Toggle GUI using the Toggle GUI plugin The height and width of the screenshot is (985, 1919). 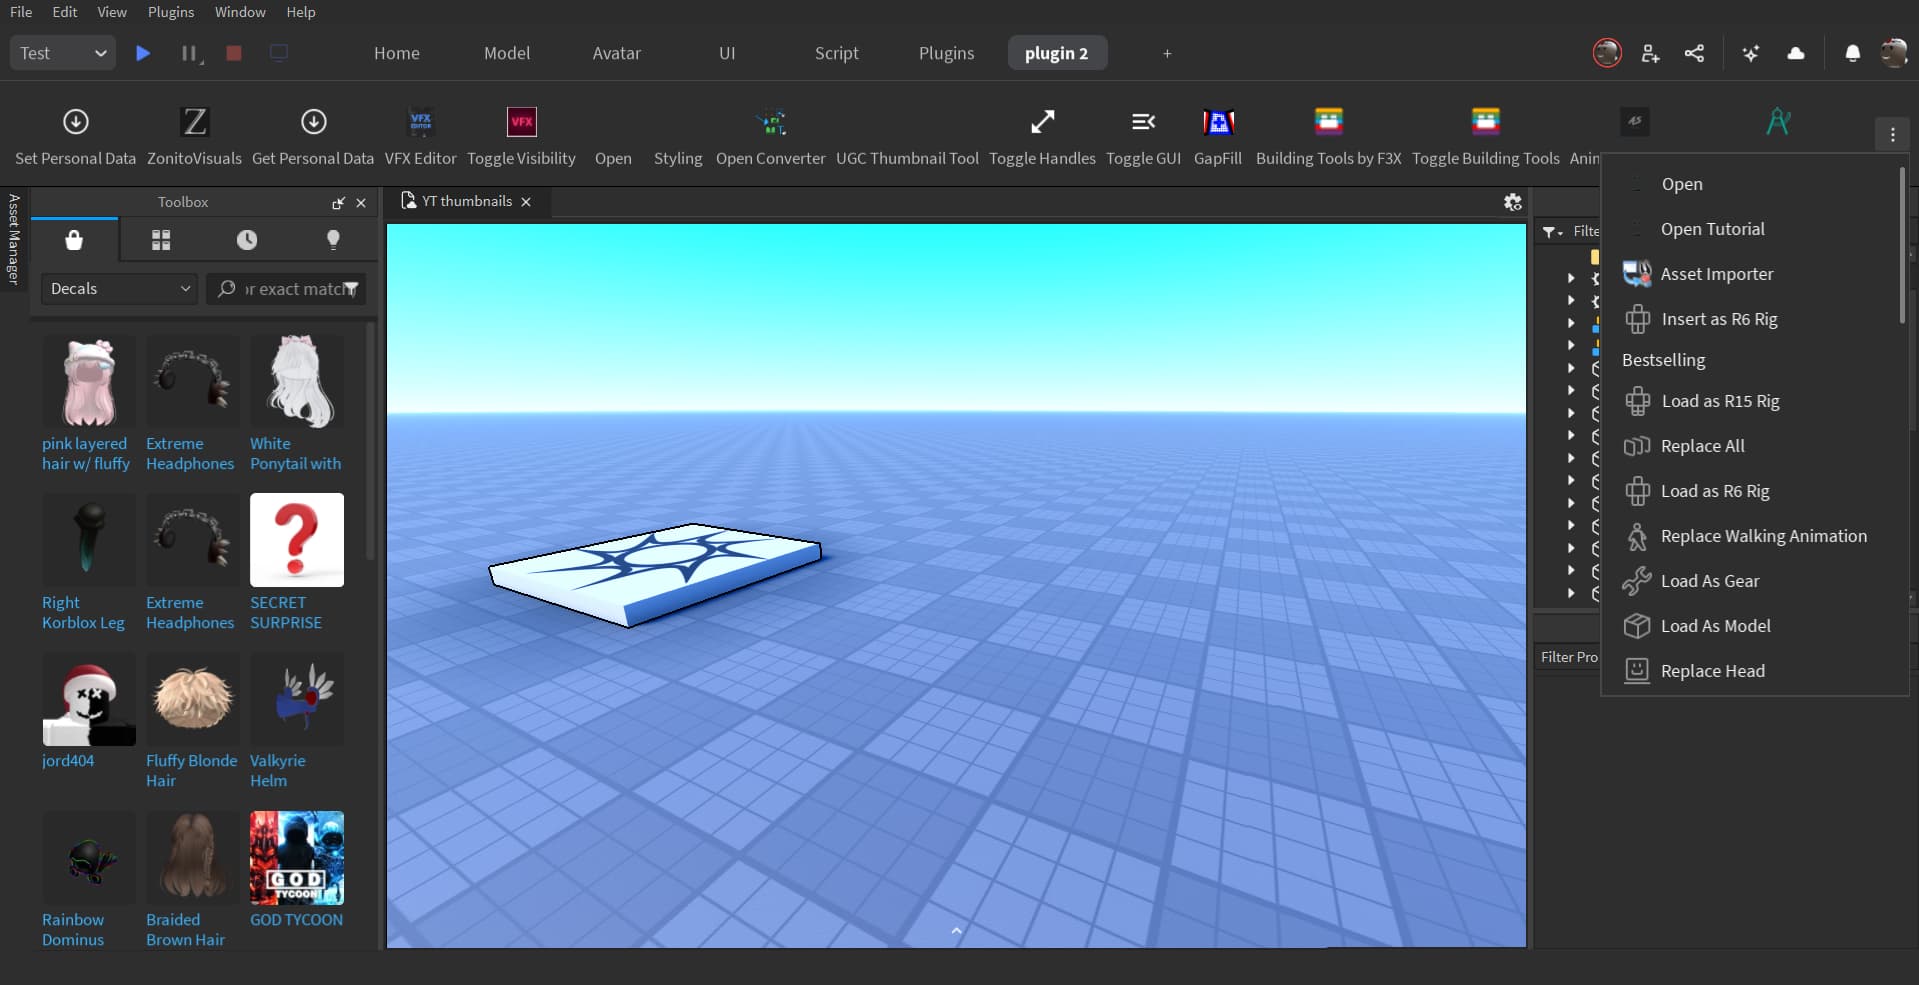(1144, 133)
